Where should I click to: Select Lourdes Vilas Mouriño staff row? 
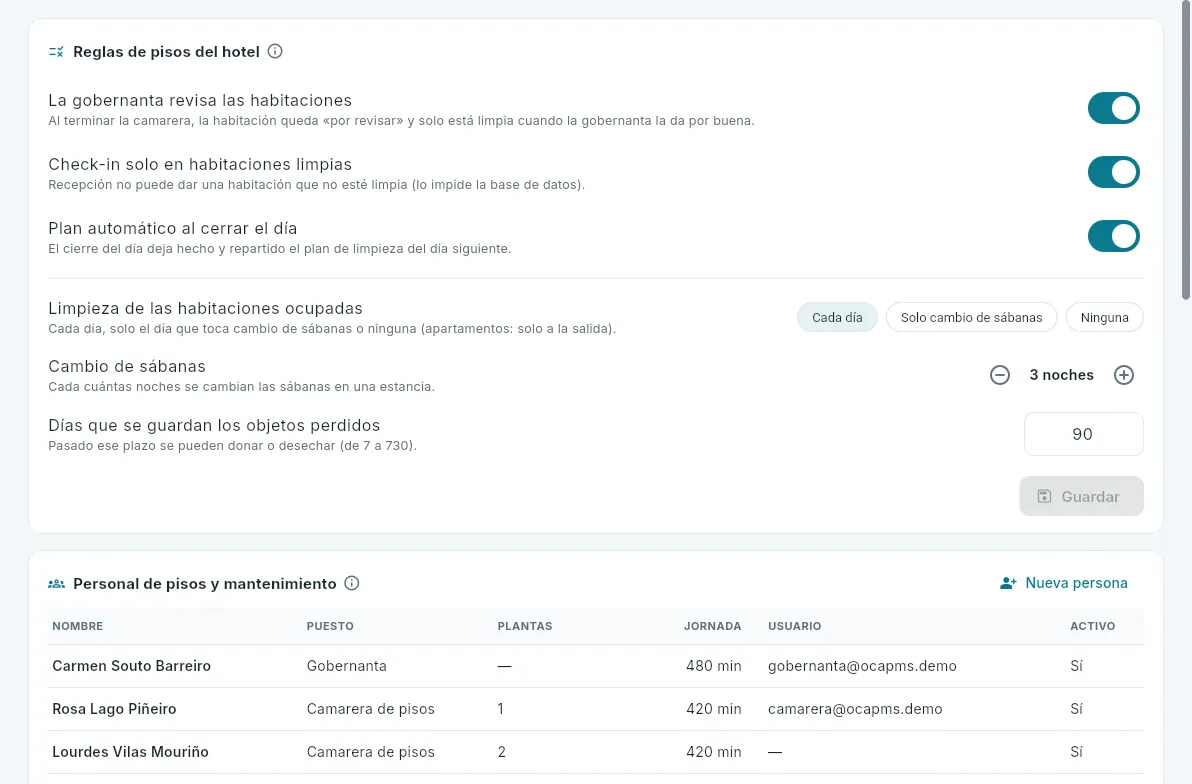(595, 752)
